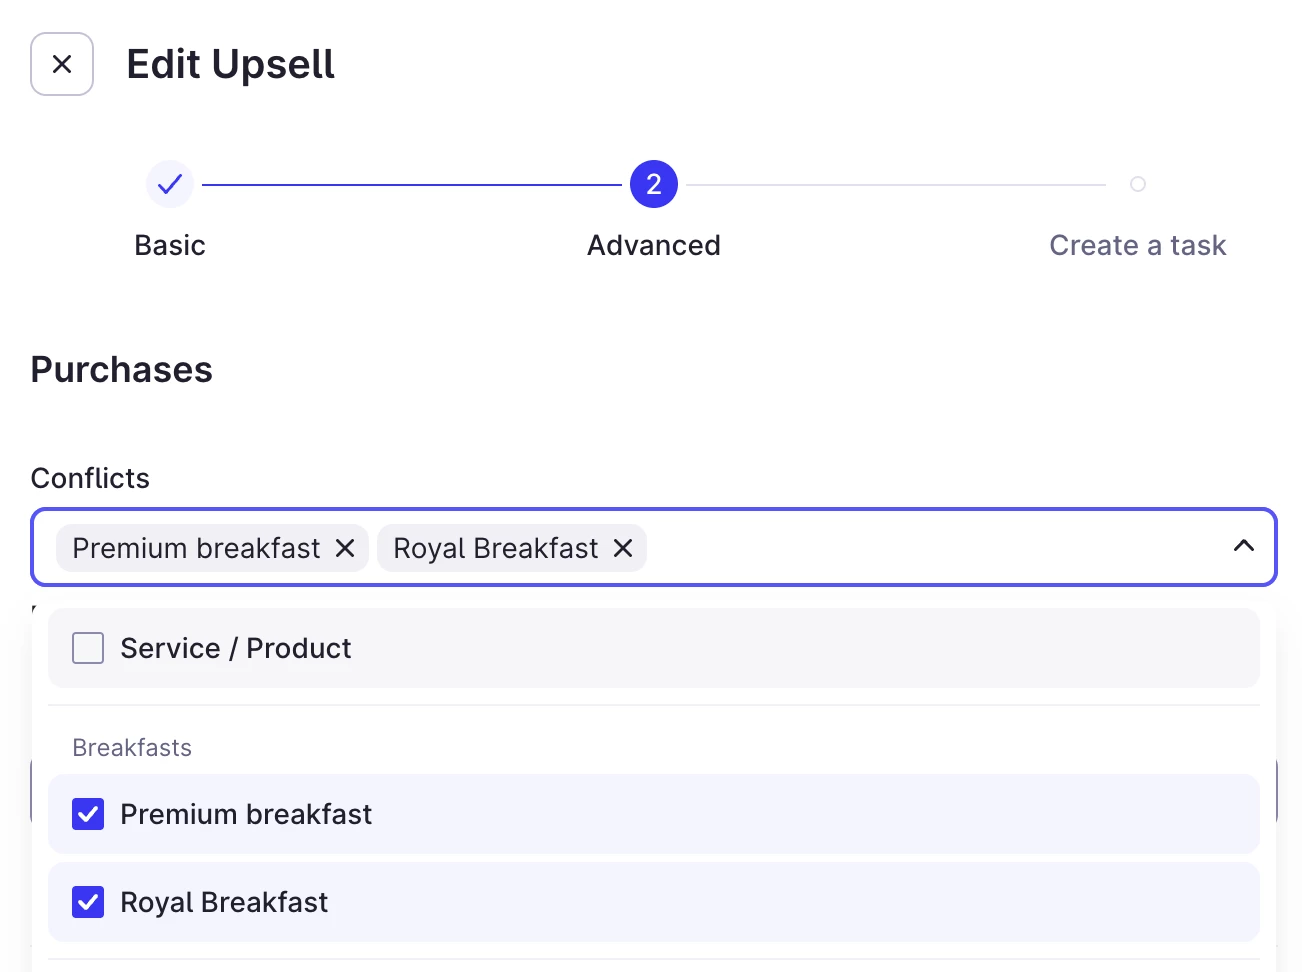
Task: Click the Breakfasts group header
Action: pyautogui.click(x=132, y=747)
